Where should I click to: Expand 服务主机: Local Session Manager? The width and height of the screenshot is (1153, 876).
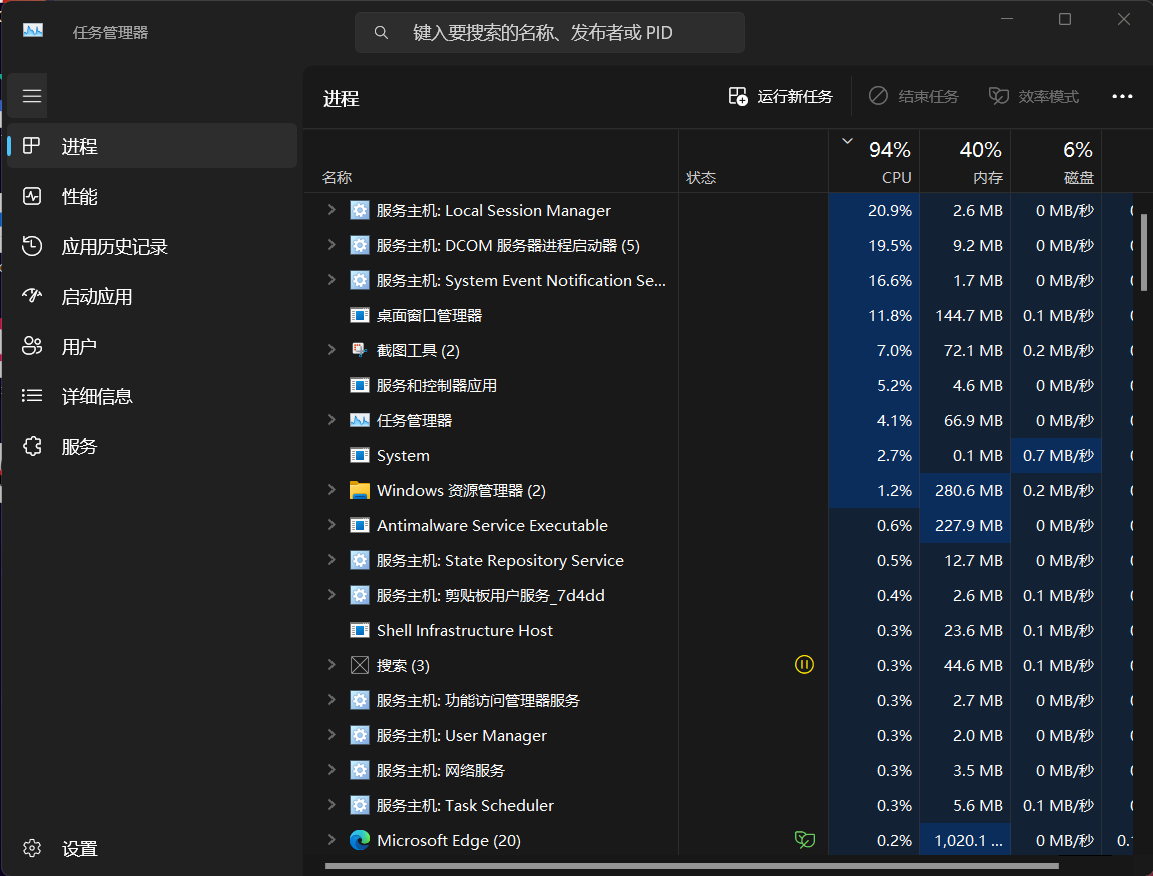click(331, 210)
